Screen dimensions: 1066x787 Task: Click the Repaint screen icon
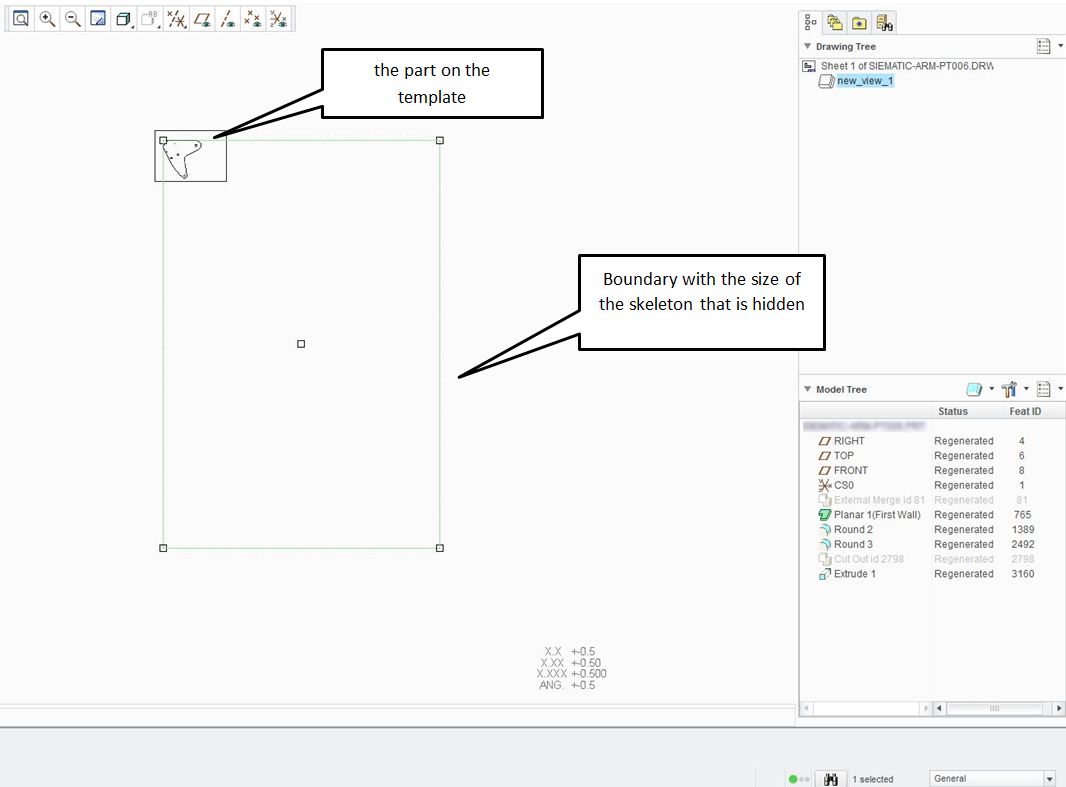98,19
